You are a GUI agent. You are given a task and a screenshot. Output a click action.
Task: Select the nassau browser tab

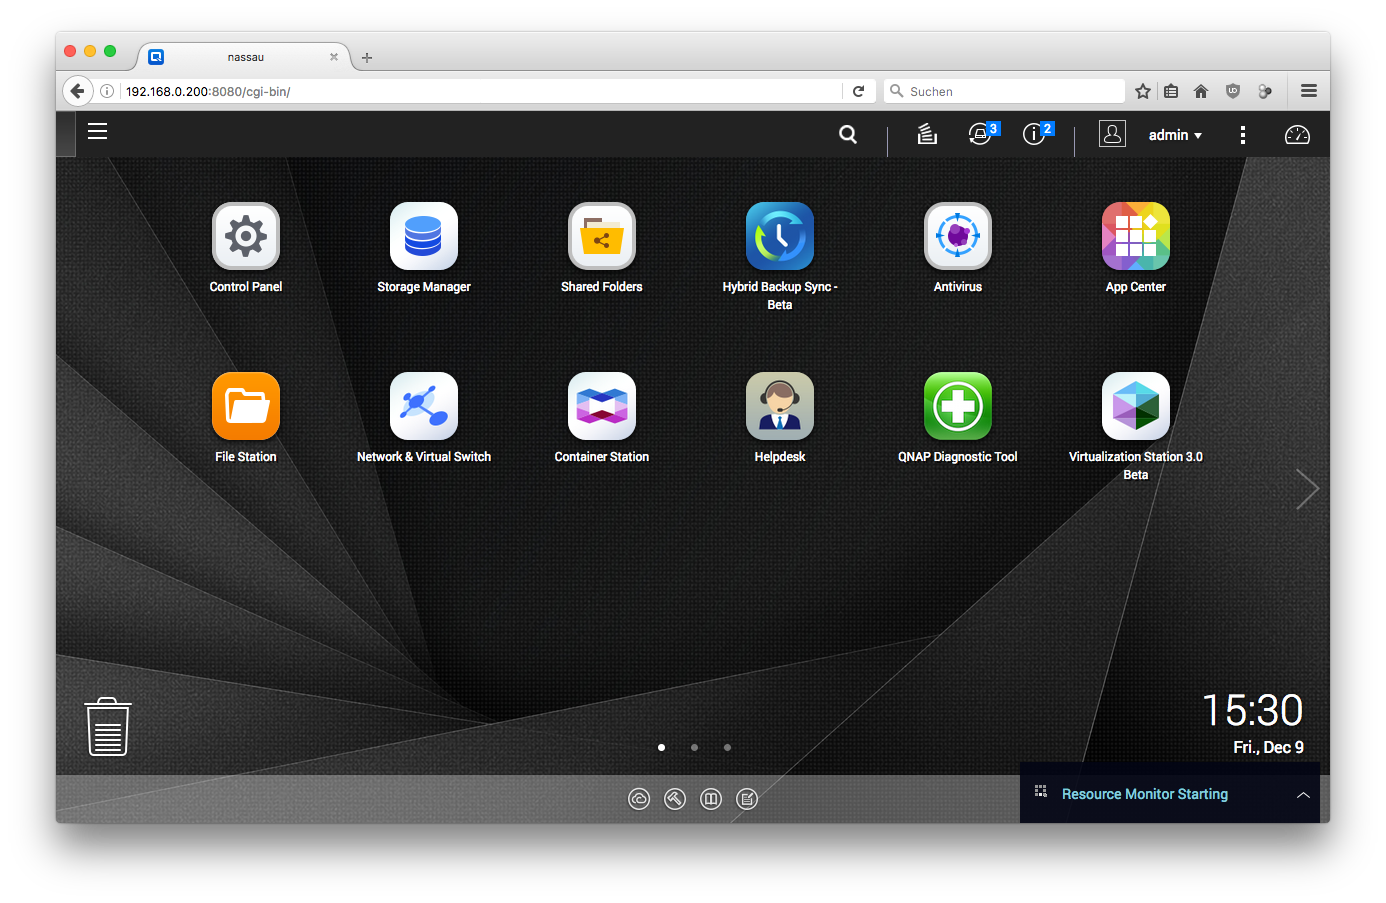click(245, 57)
